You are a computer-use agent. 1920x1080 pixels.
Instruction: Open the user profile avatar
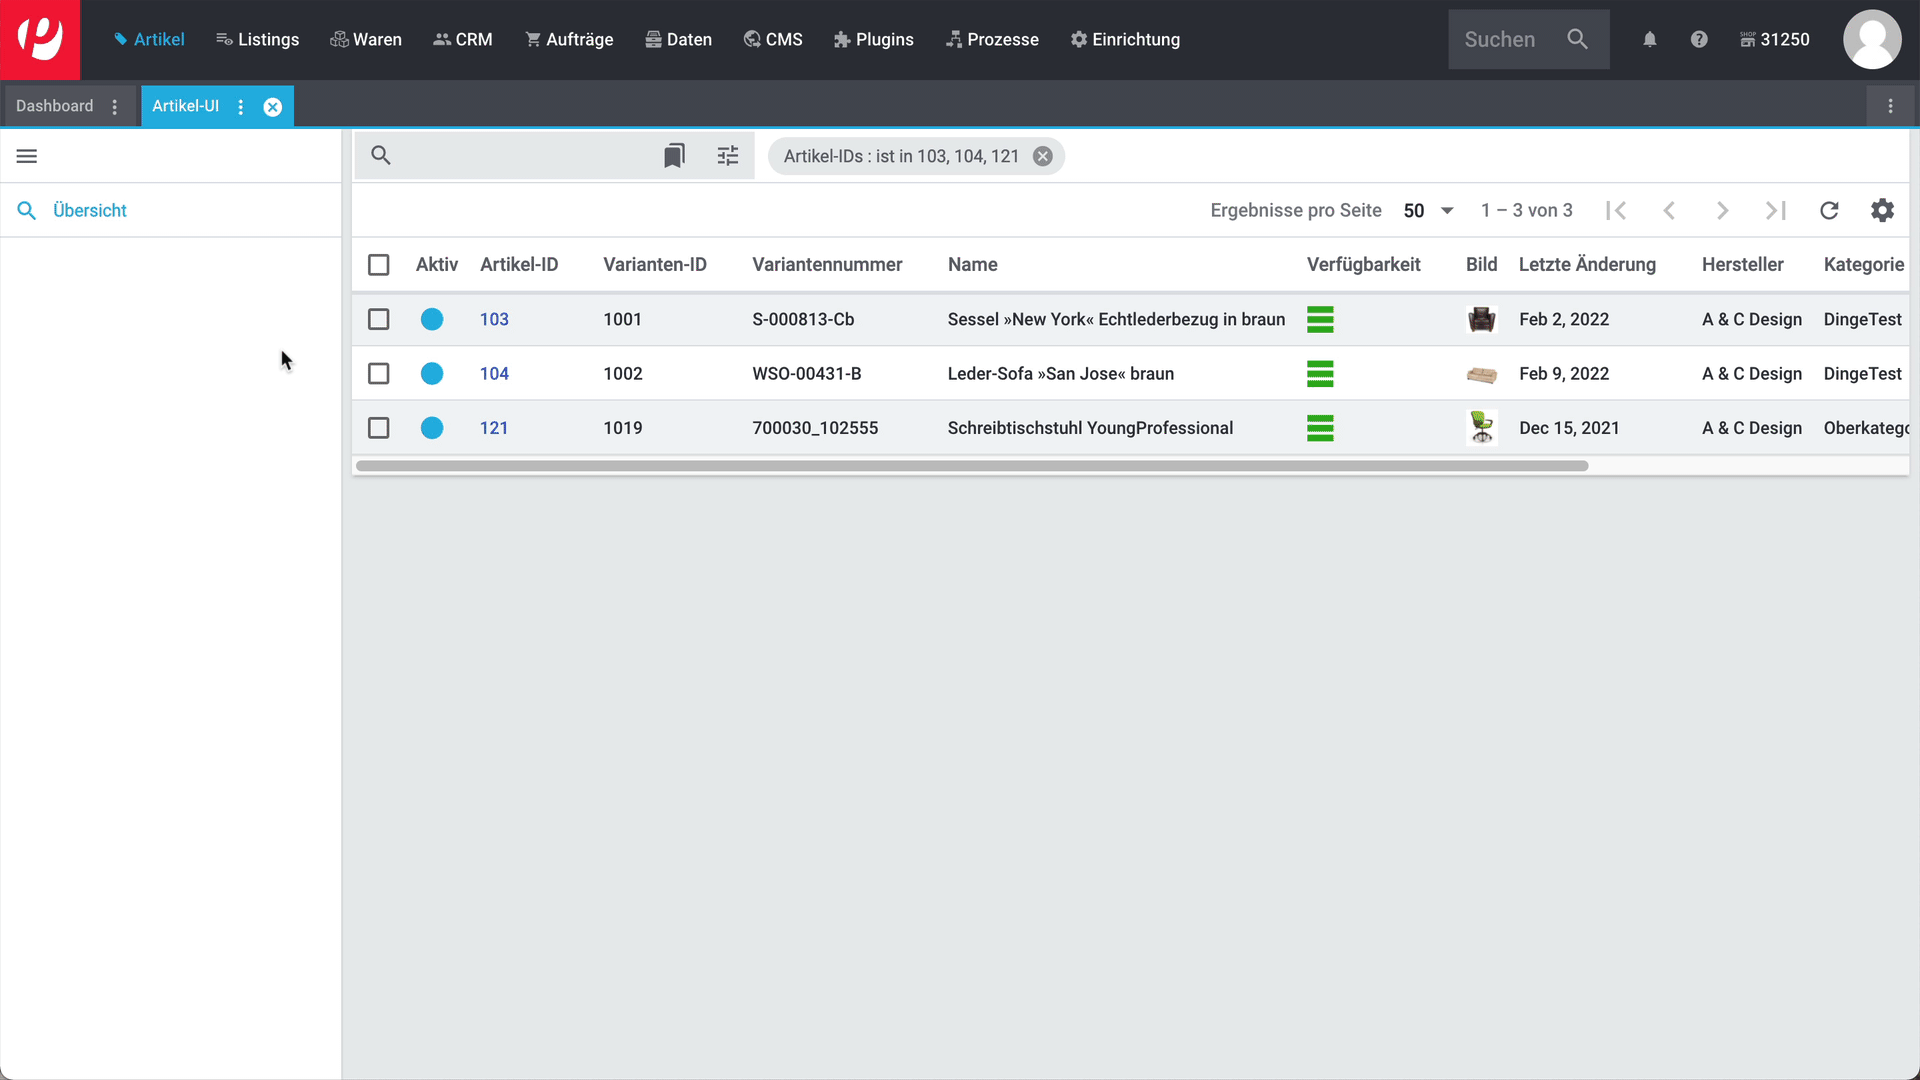1872,40
